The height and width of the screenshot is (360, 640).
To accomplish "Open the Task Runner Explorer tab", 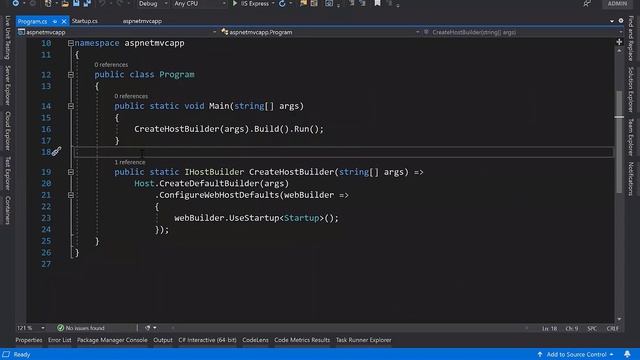I will [x=364, y=340].
